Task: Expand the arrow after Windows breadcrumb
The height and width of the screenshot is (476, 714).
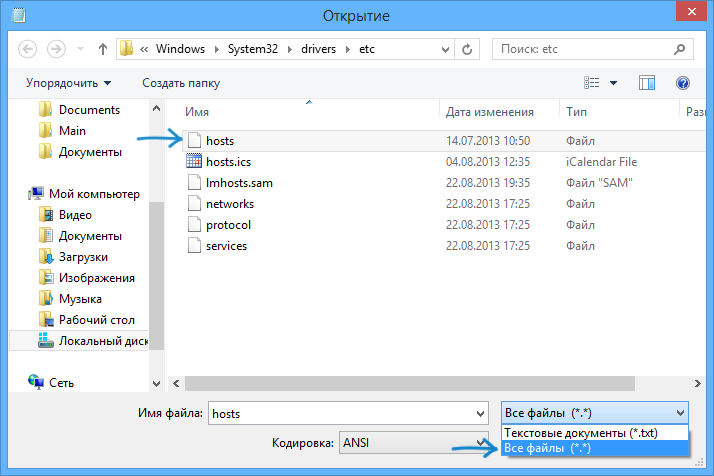Action: pos(217,49)
